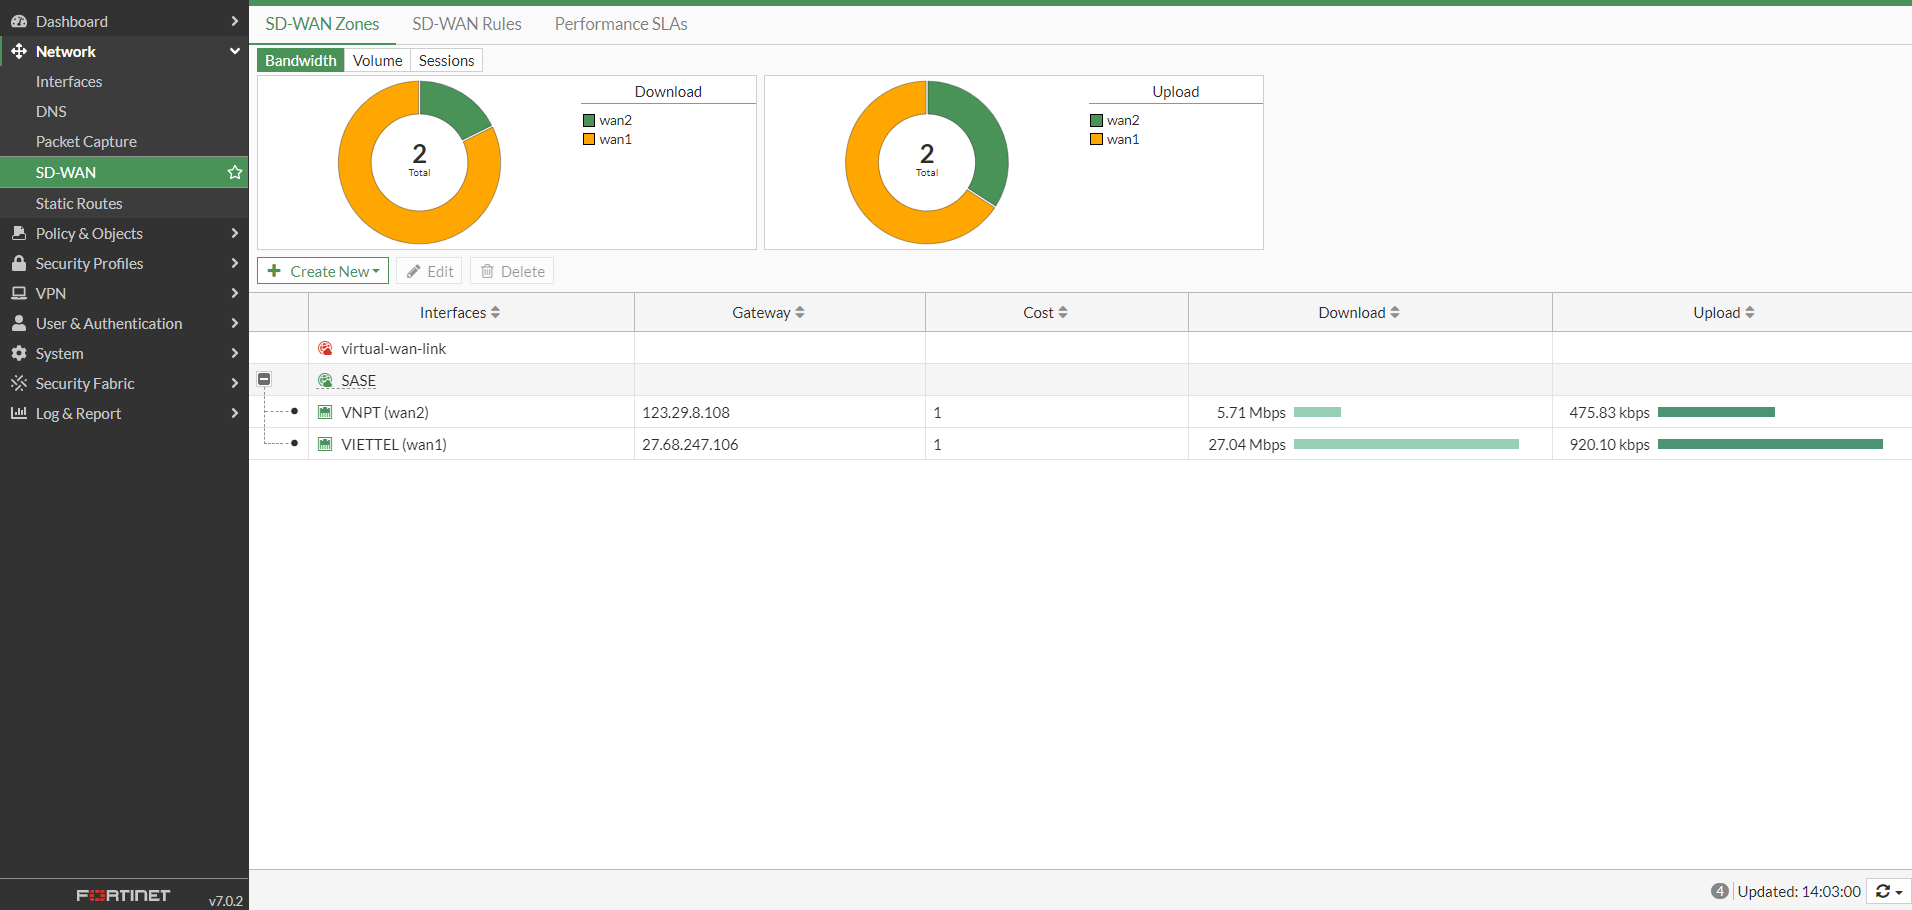Click the notification count badge 4
The image size is (1912, 910).
[1719, 891]
